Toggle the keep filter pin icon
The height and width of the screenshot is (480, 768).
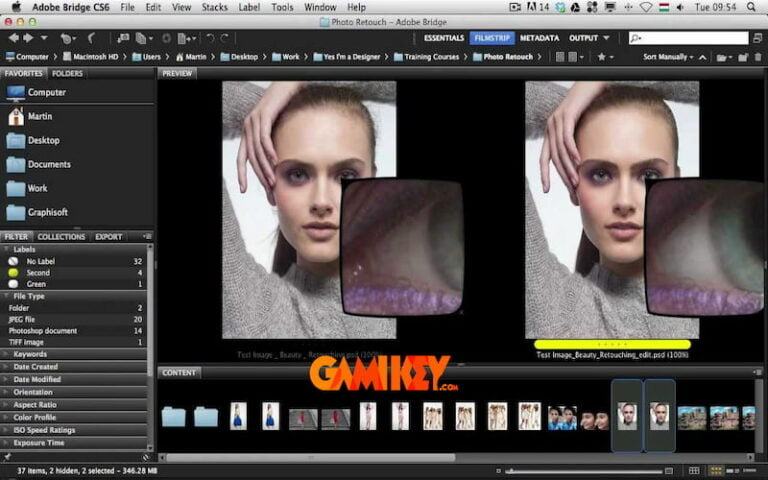pos(7,456)
